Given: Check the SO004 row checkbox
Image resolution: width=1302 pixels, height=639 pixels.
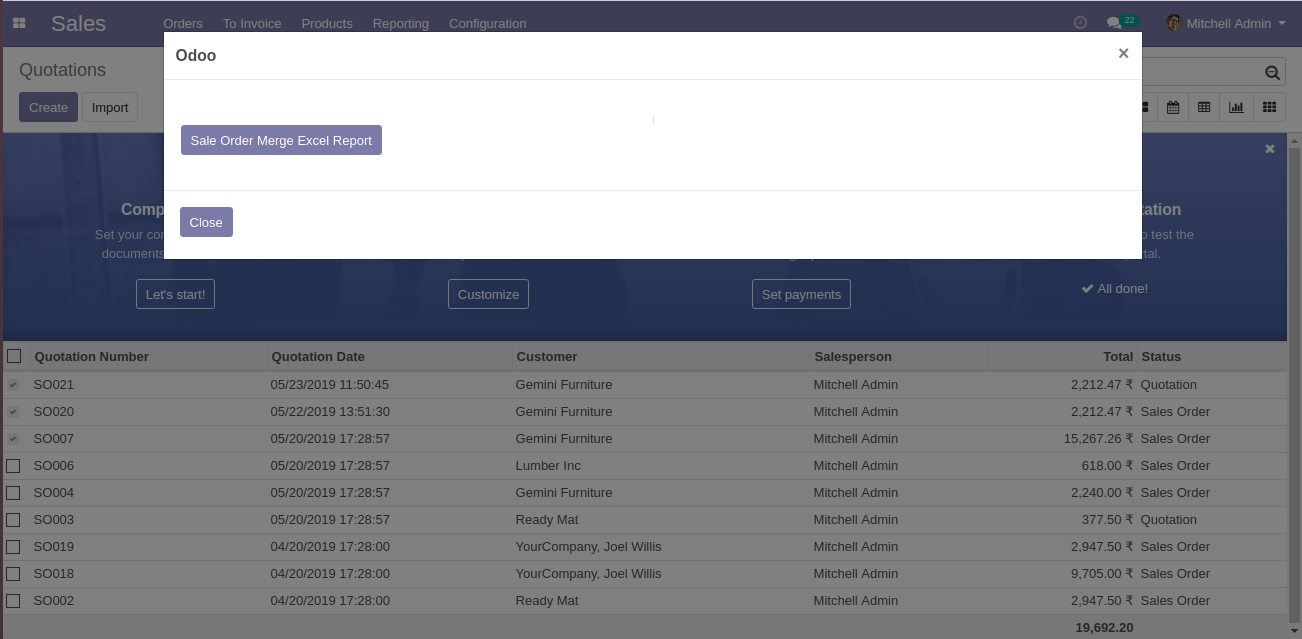Looking at the screenshot, I should [x=13, y=493].
